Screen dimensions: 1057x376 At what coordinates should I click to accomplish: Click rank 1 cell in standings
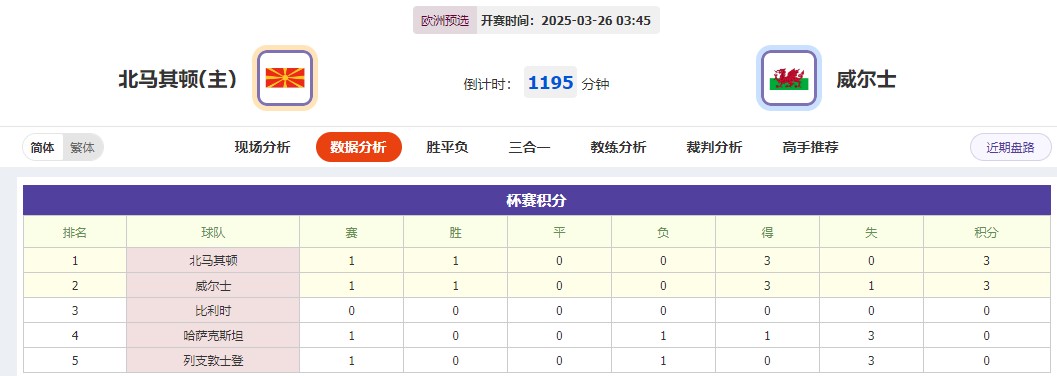tap(75, 261)
